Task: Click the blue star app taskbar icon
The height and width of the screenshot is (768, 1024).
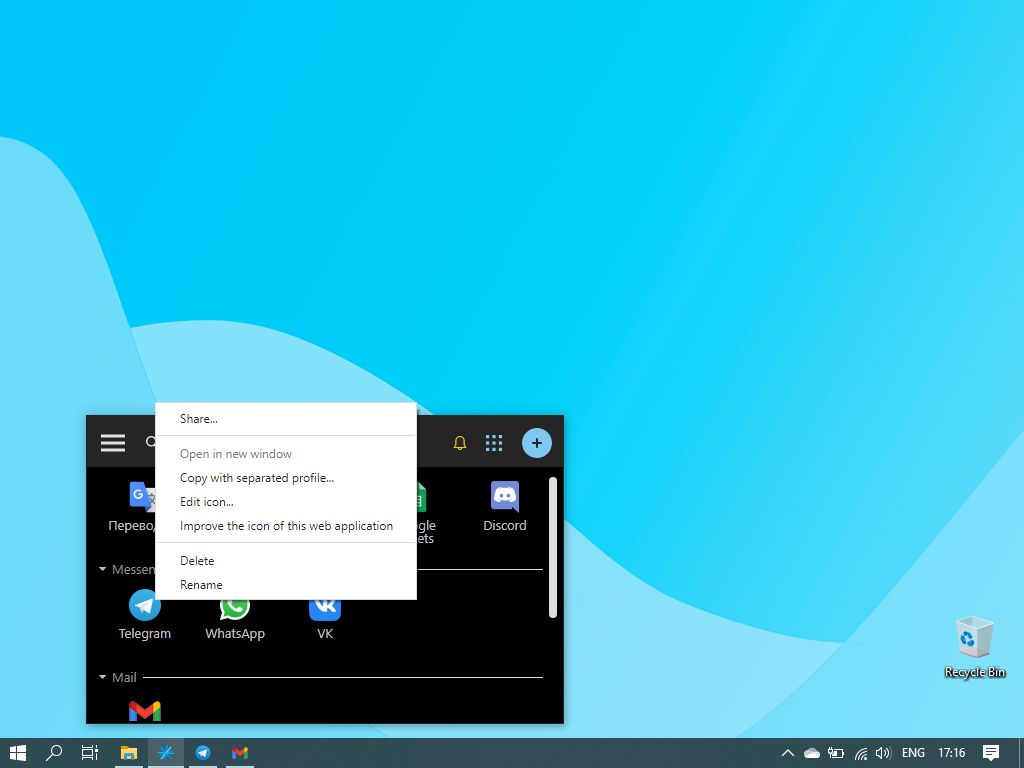Action: (x=166, y=753)
